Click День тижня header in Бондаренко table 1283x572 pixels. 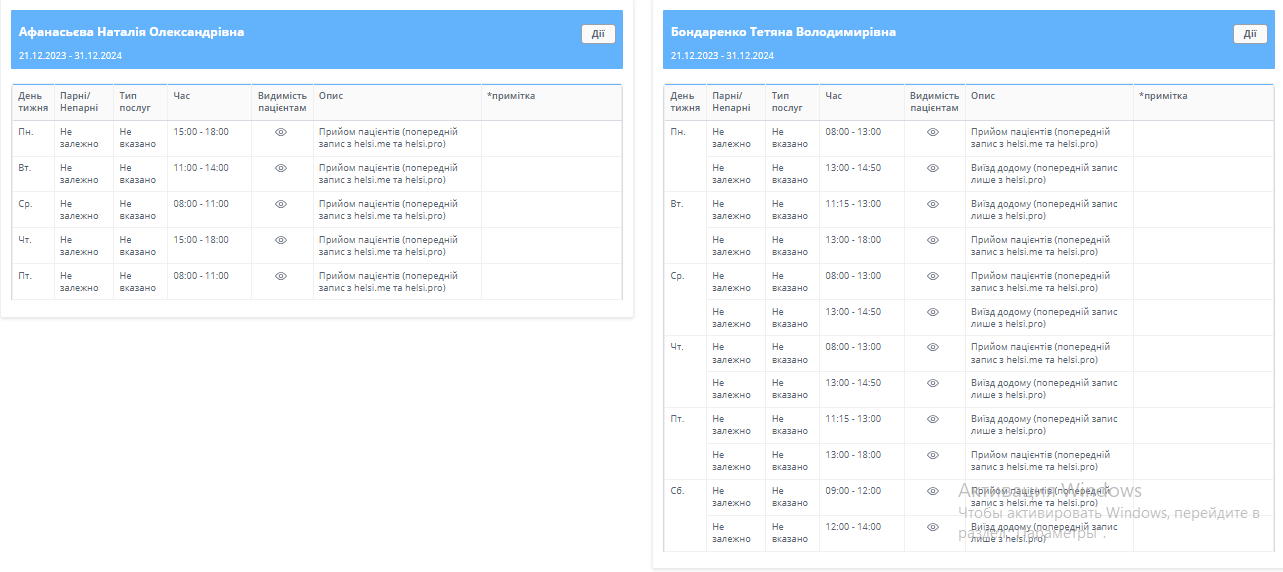(685, 102)
